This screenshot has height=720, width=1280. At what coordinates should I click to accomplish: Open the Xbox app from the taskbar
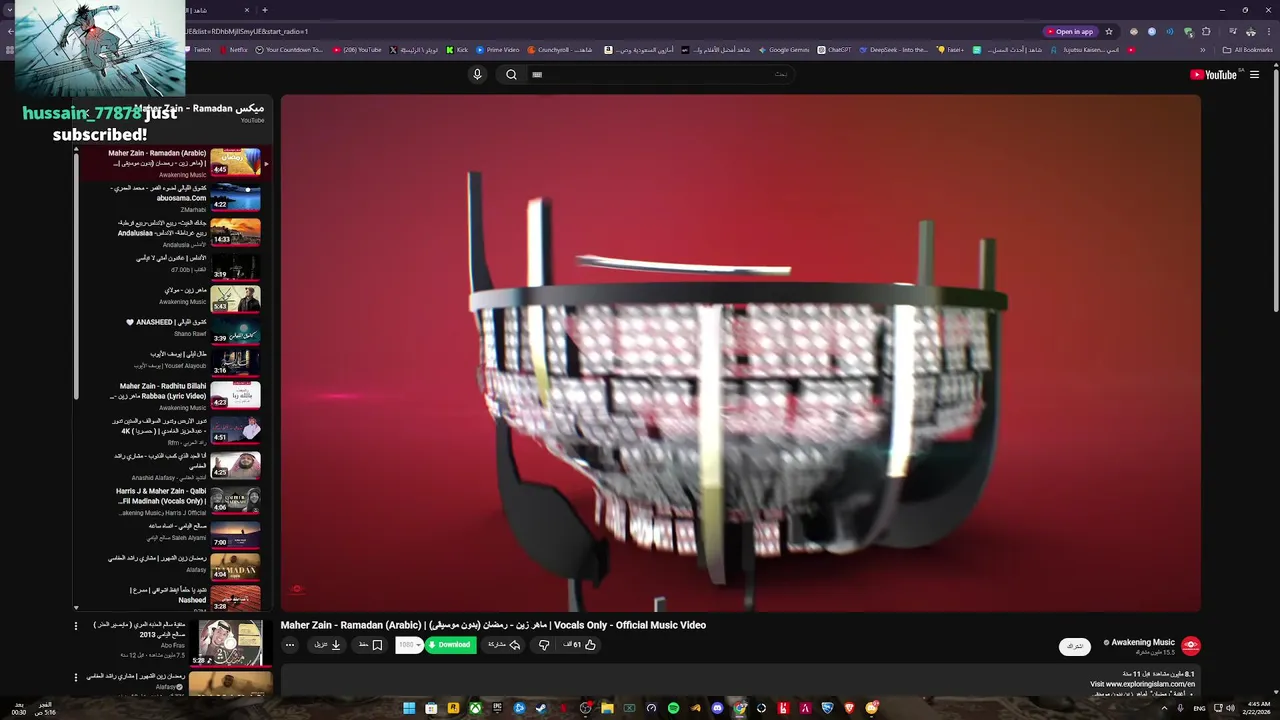475,708
